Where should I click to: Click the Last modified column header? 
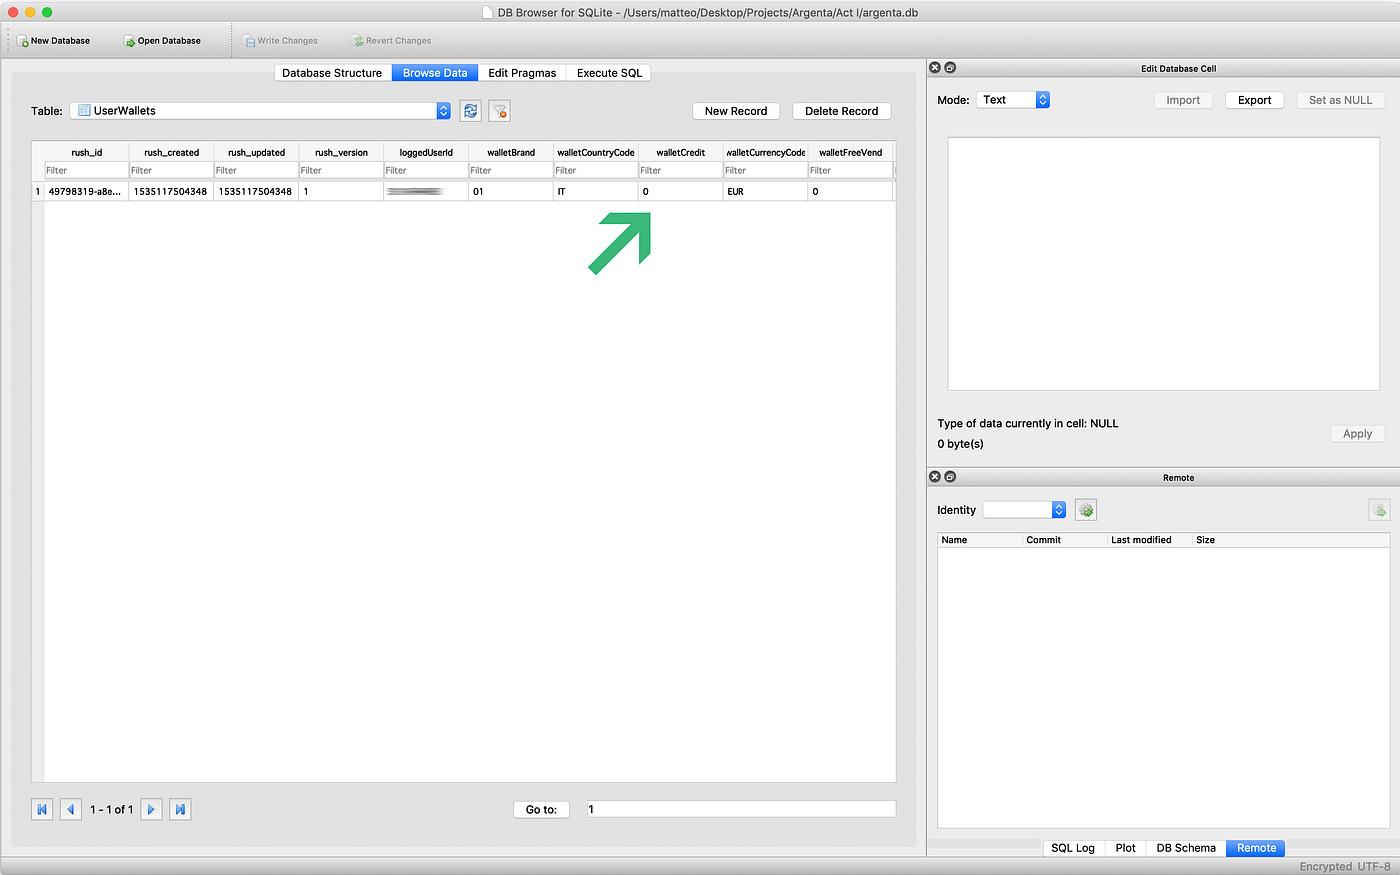click(x=1150, y=540)
